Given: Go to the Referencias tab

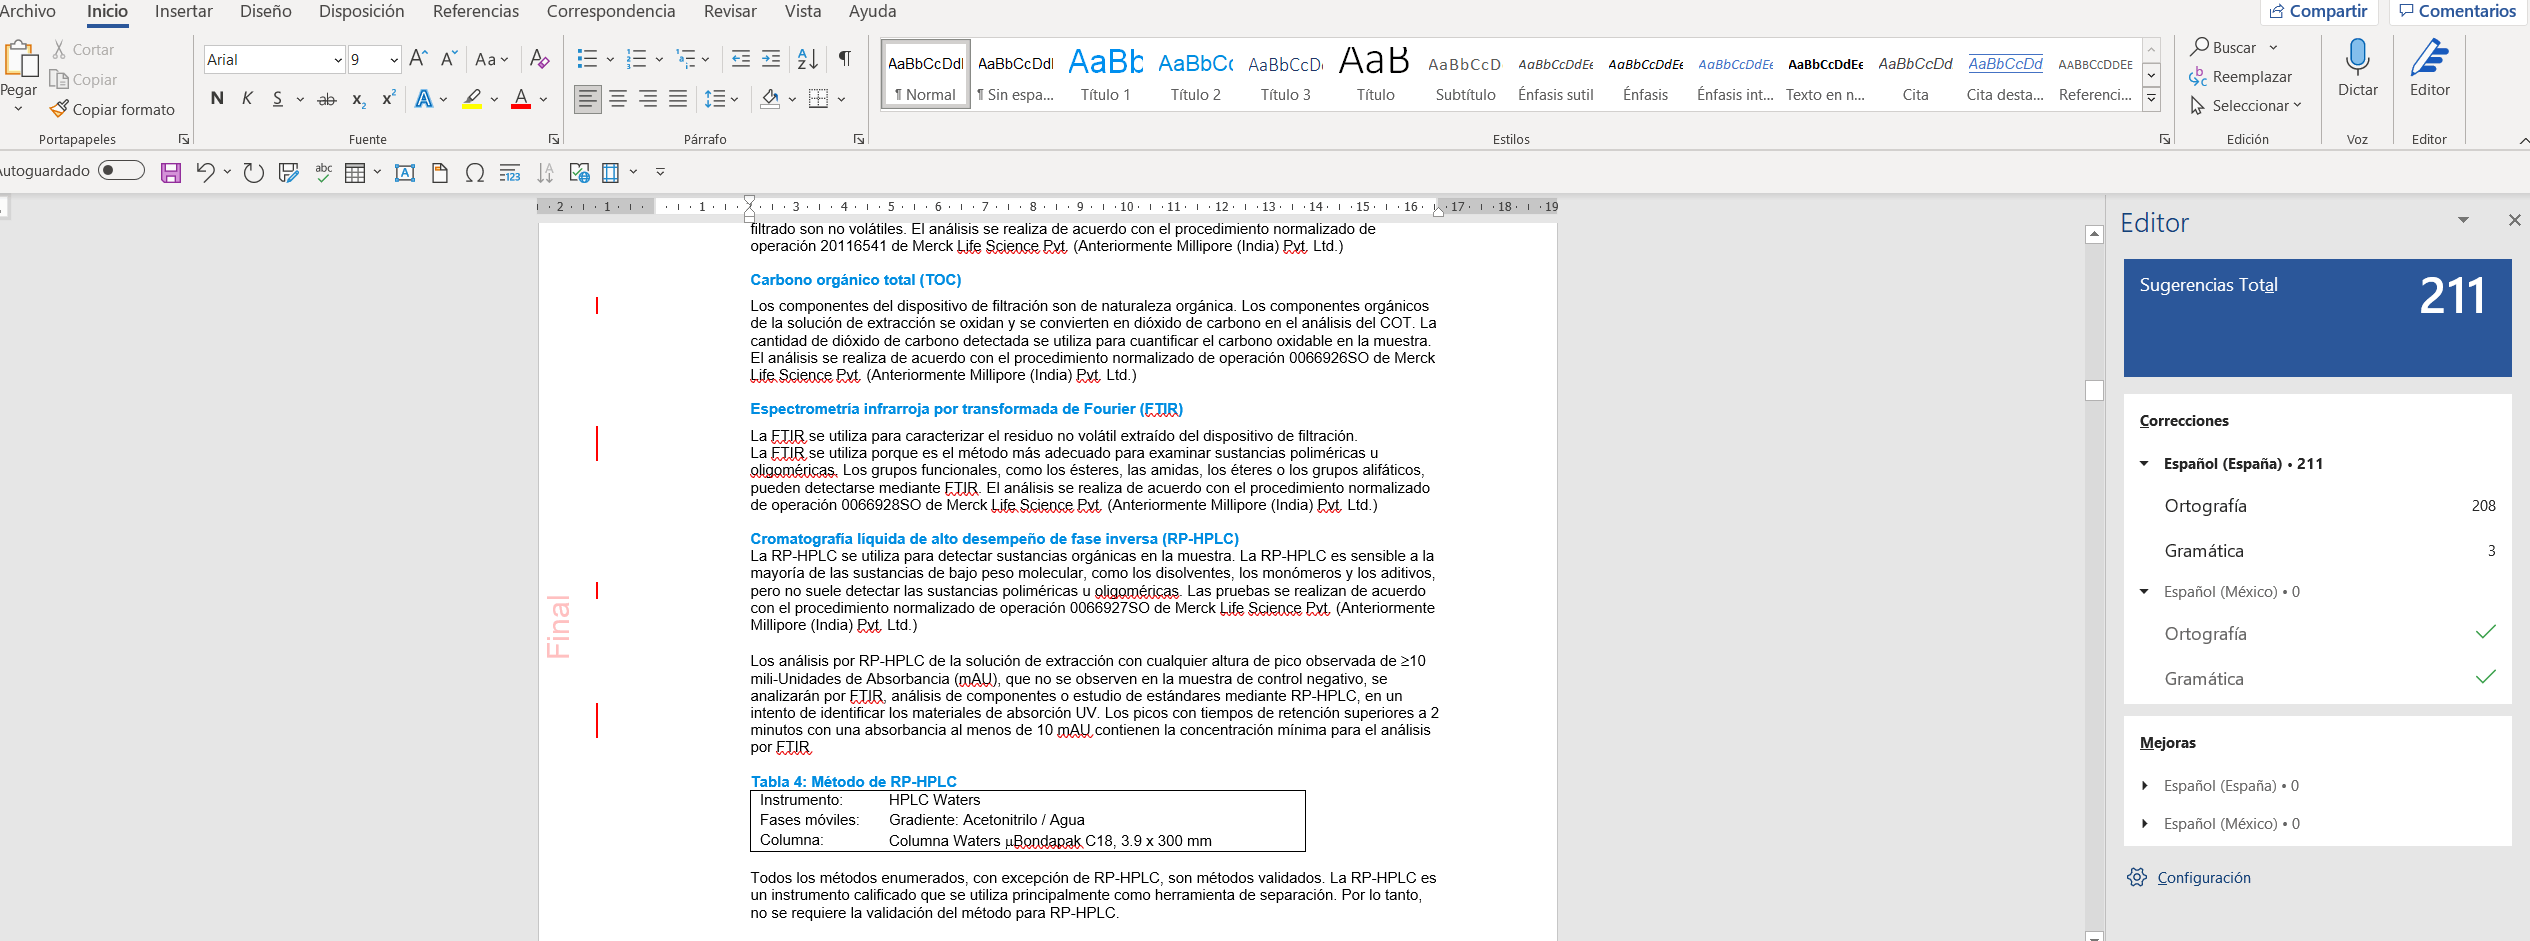Looking at the screenshot, I should (x=476, y=11).
